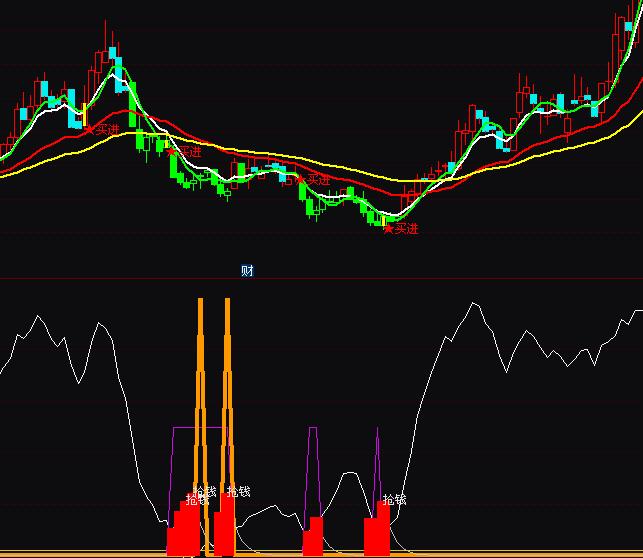
Task: Click the red divider line between panels
Action: (320, 279)
